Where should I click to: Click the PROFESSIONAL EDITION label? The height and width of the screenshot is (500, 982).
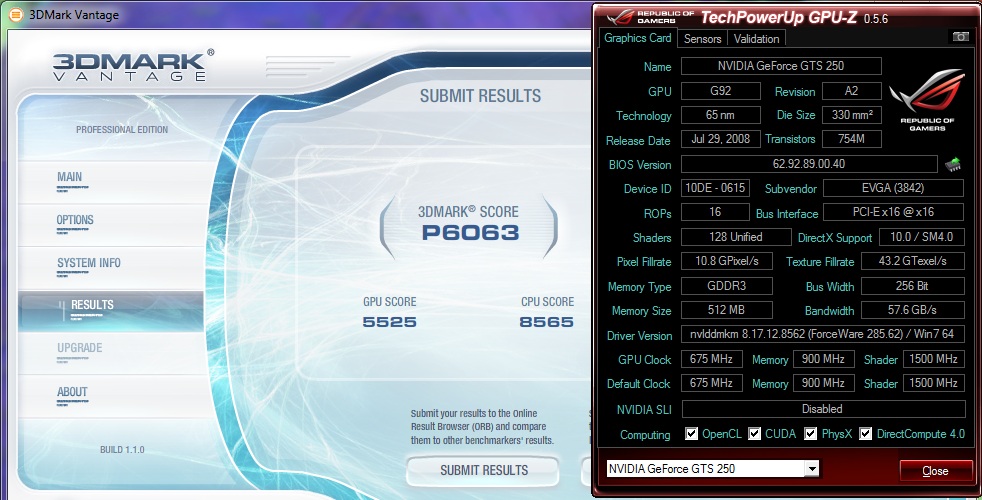(x=122, y=130)
